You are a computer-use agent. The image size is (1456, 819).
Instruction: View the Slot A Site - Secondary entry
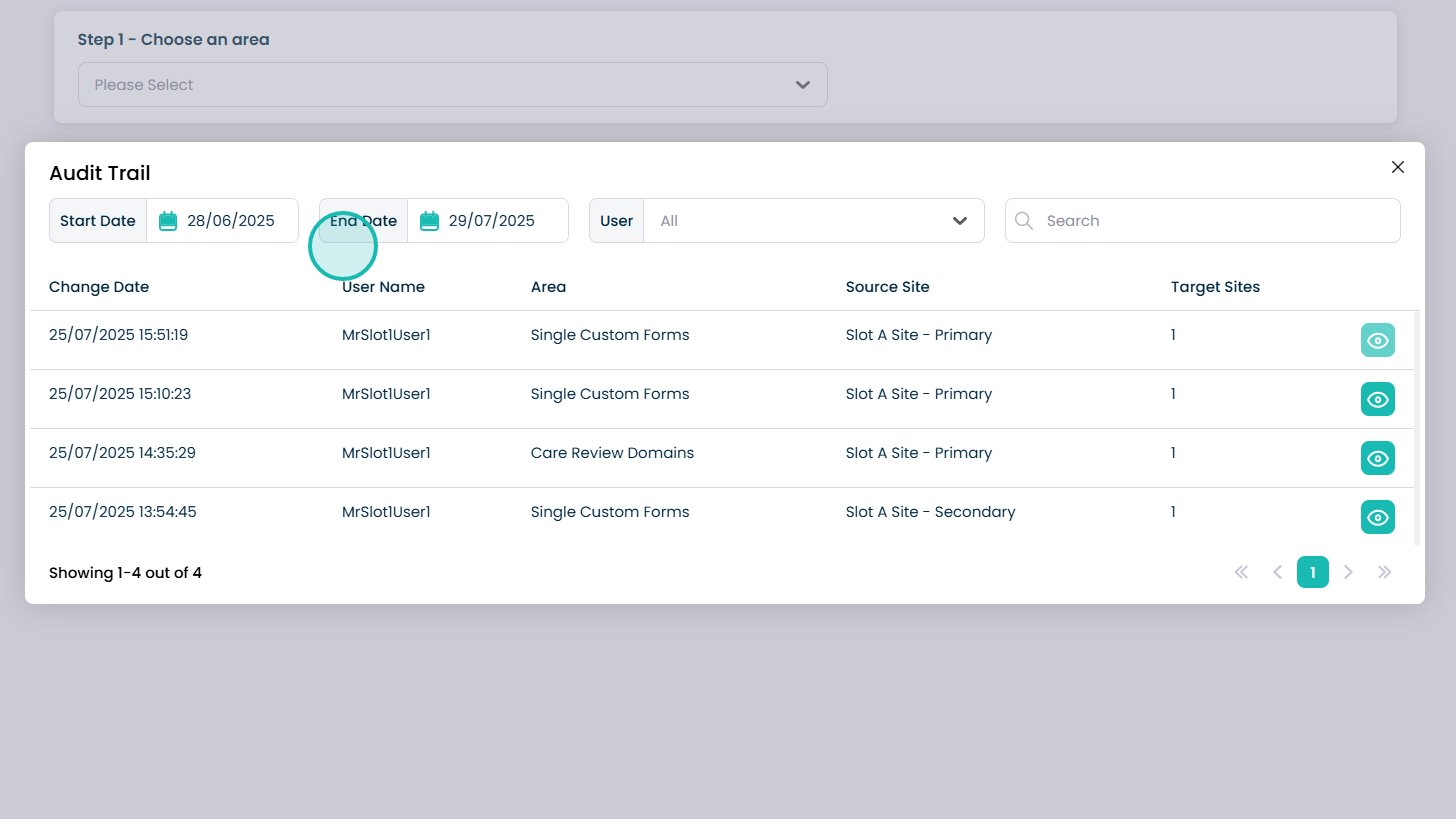pyautogui.click(x=1377, y=517)
